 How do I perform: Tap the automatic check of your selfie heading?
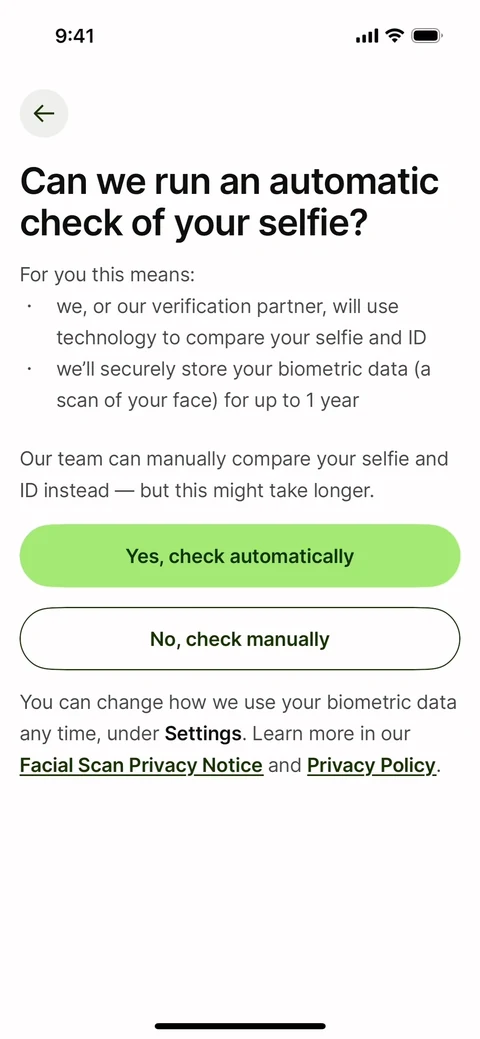click(229, 203)
